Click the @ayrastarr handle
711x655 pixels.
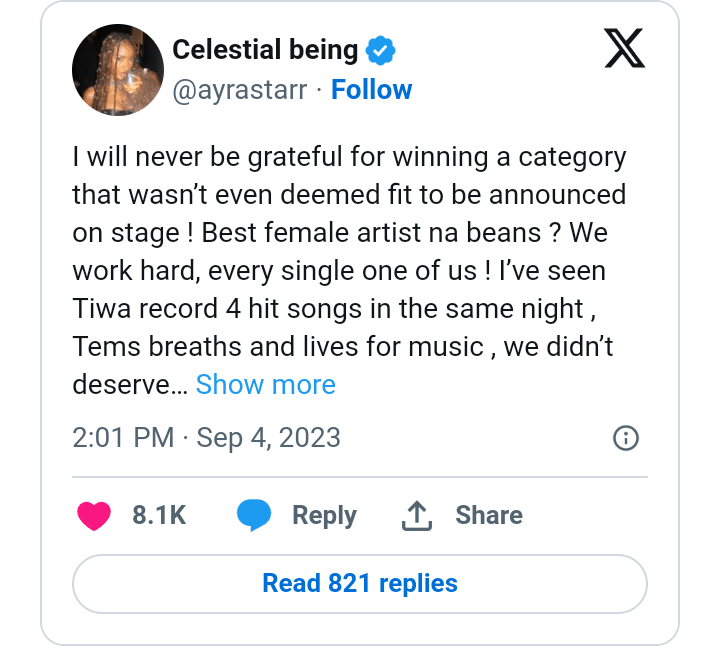tap(239, 90)
